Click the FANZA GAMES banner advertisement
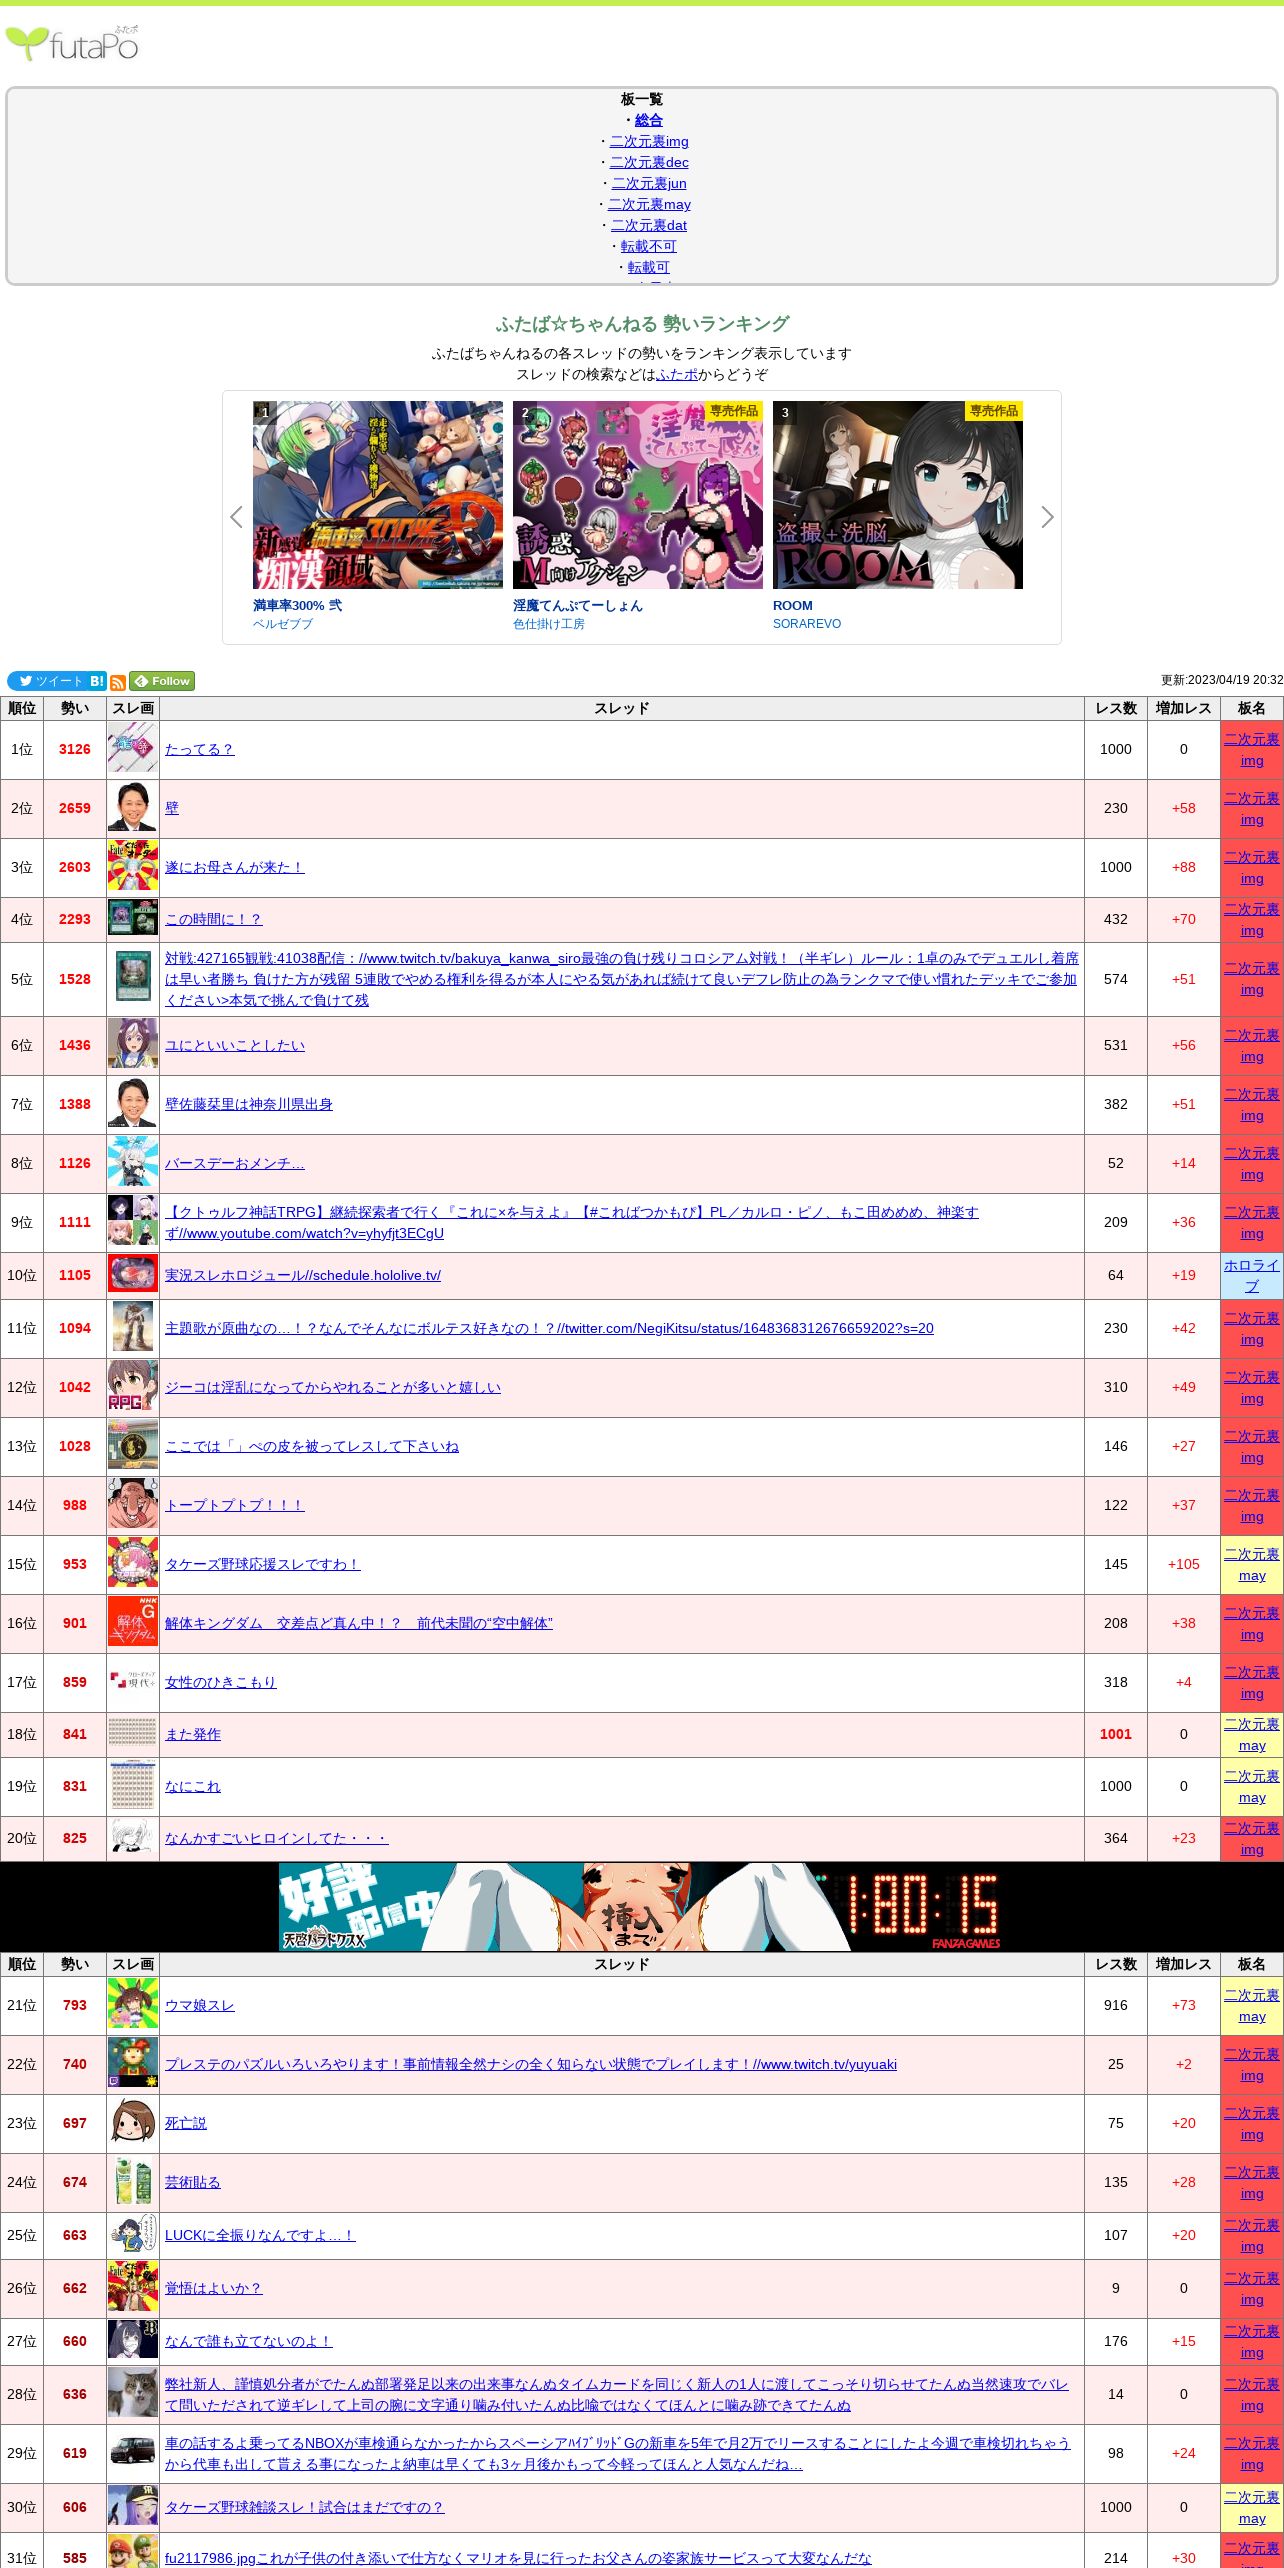Image resolution: width=1284 pixels, height=2568 pixels. (640, 1906)
